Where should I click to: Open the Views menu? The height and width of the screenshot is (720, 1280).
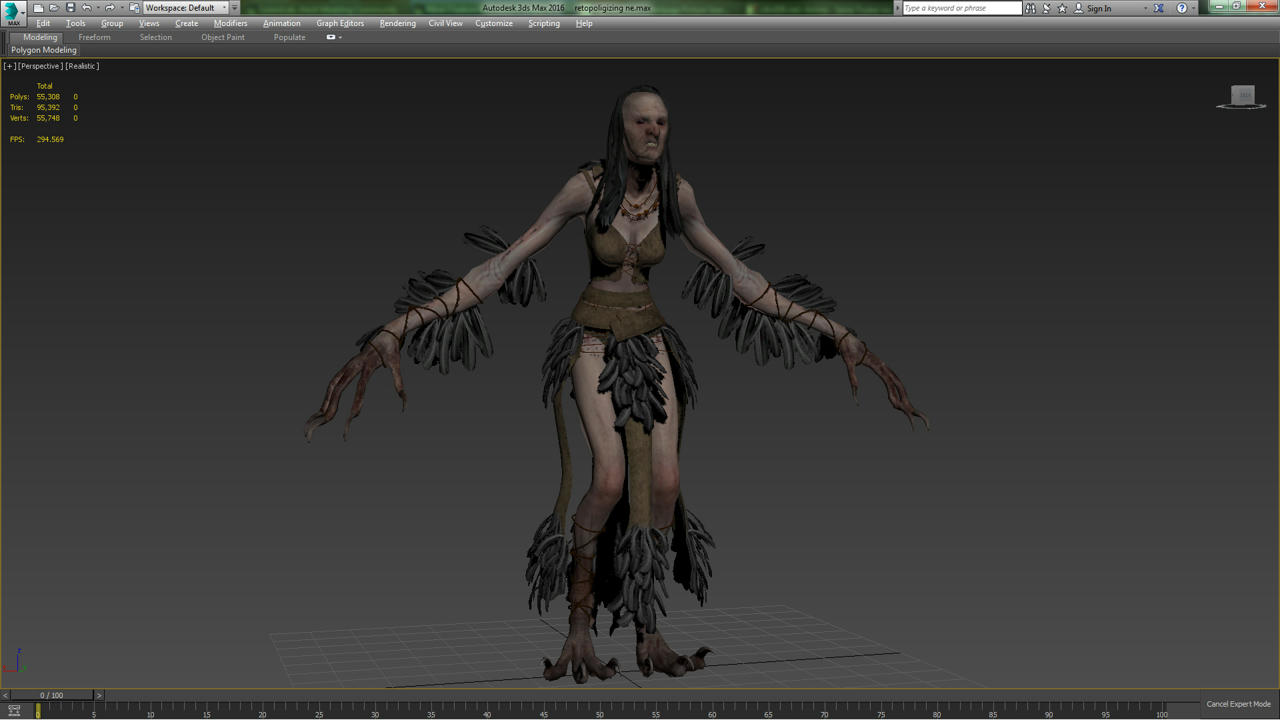point(149,23)
